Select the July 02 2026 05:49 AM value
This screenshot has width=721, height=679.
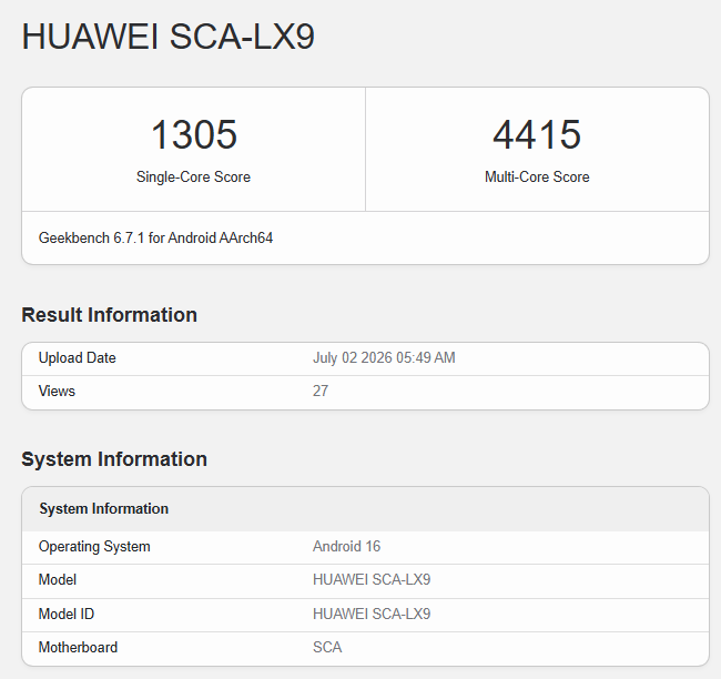click(384, 358)
